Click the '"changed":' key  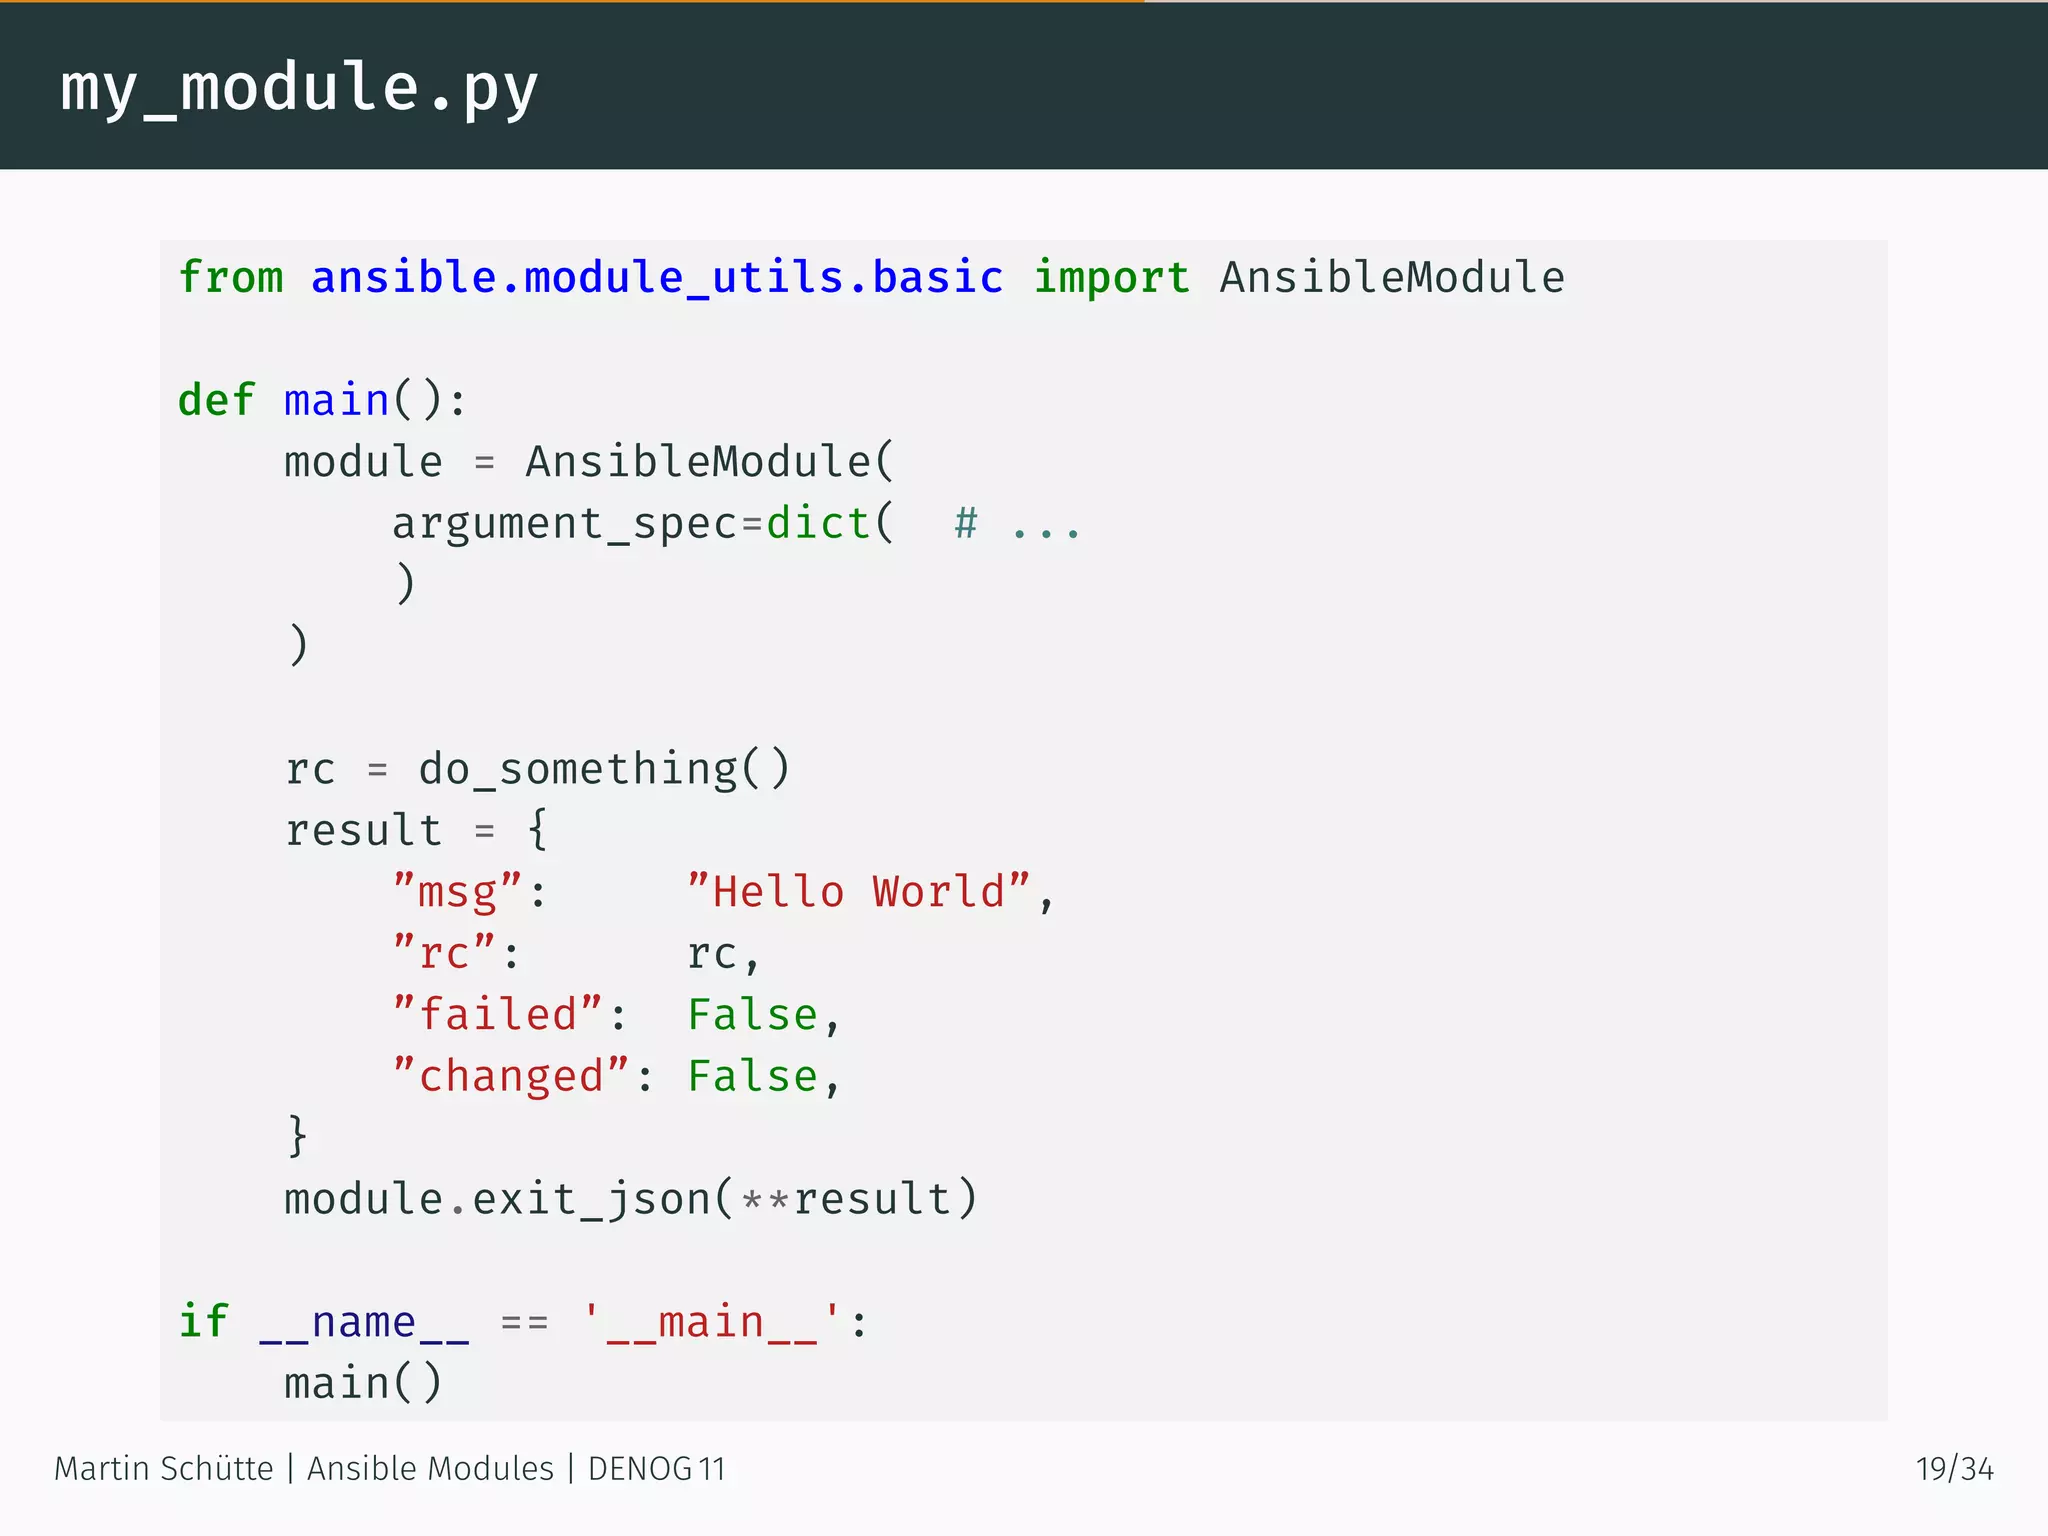[523, 1076]
